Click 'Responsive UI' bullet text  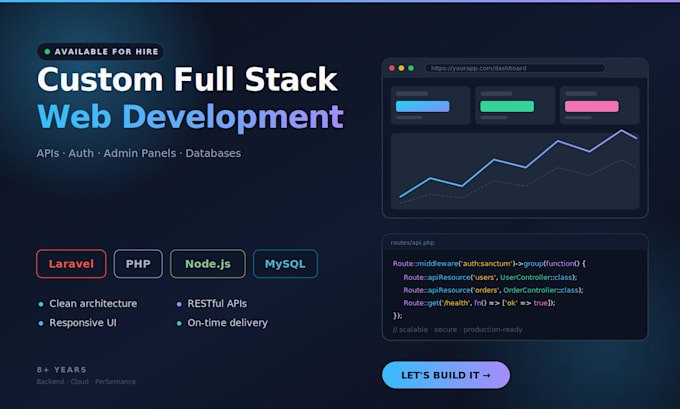coord(83,323)
